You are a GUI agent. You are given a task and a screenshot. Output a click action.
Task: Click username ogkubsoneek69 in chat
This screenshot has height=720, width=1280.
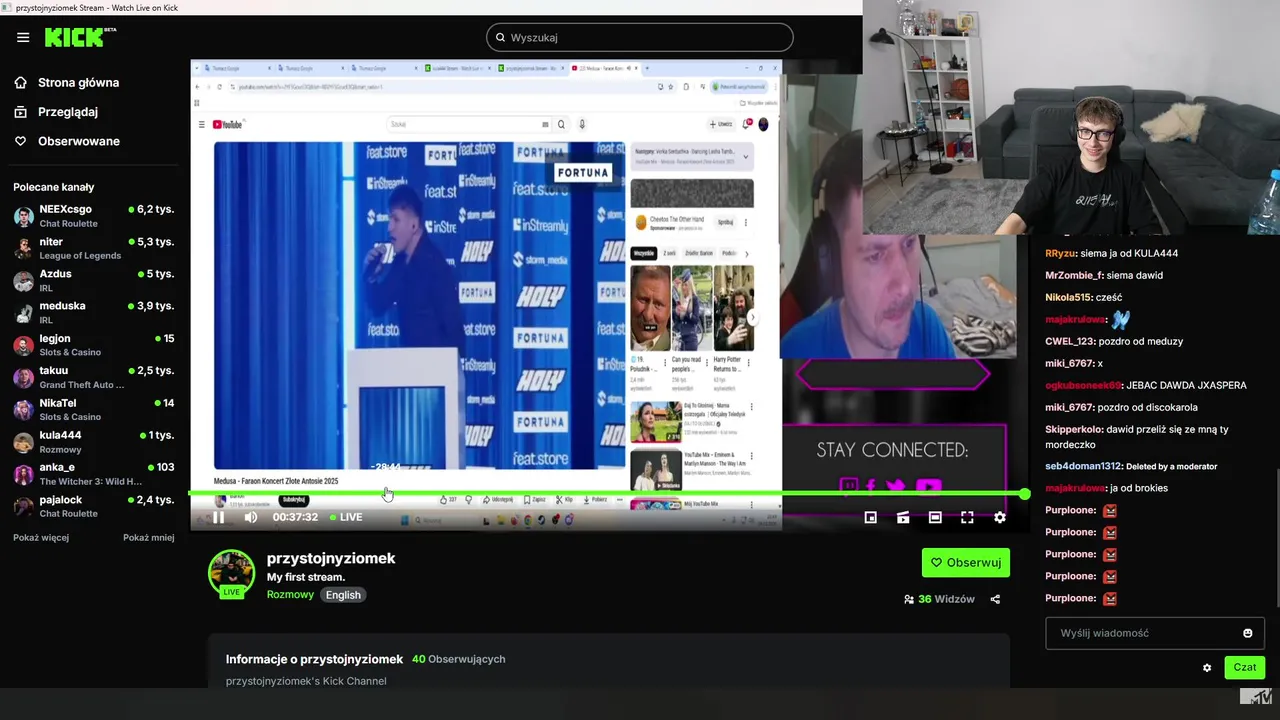tap(1083, 385)
